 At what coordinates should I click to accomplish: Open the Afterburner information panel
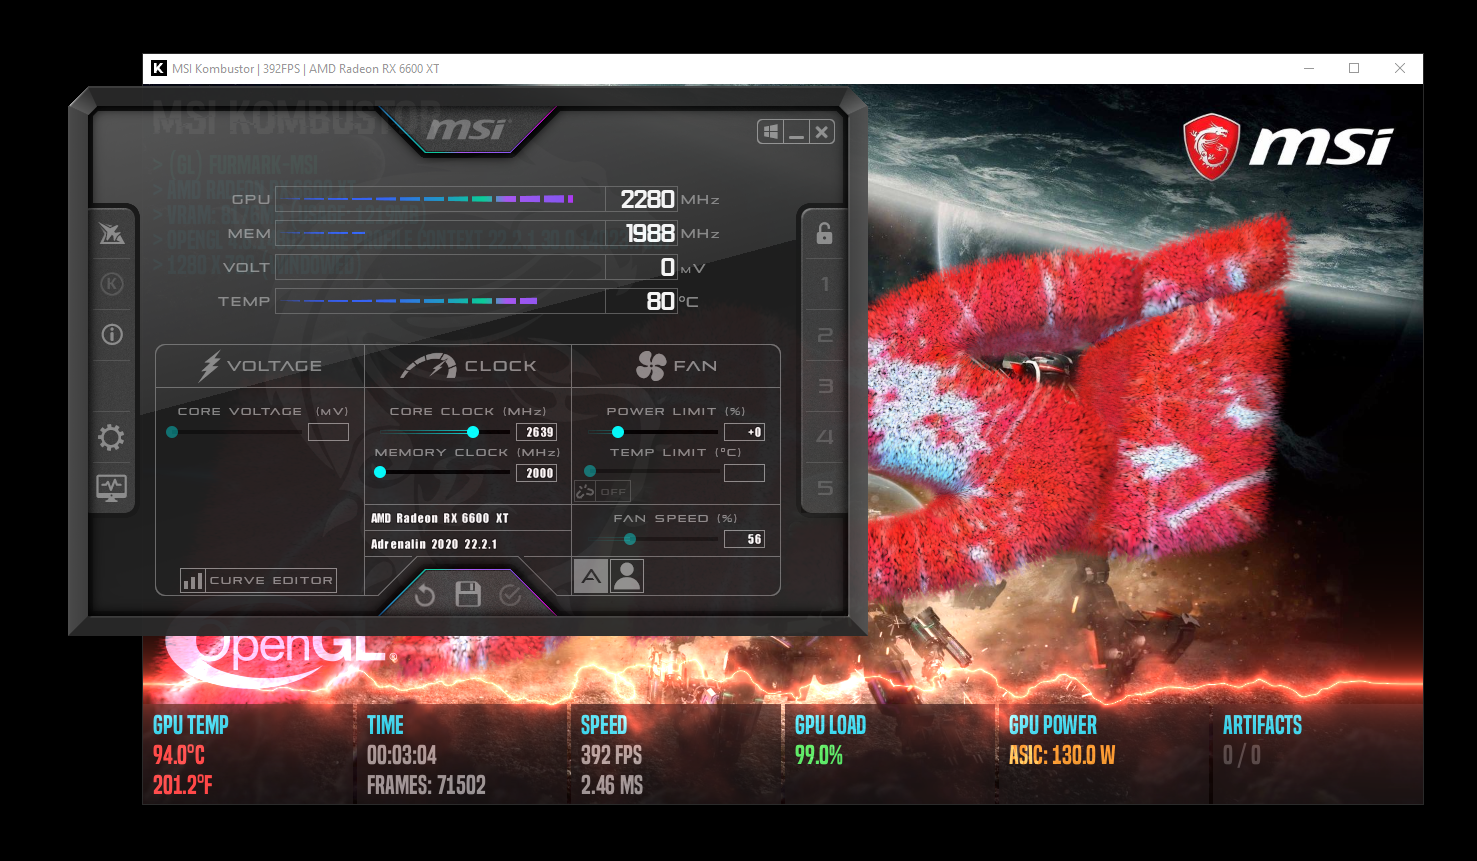point(112,335)
